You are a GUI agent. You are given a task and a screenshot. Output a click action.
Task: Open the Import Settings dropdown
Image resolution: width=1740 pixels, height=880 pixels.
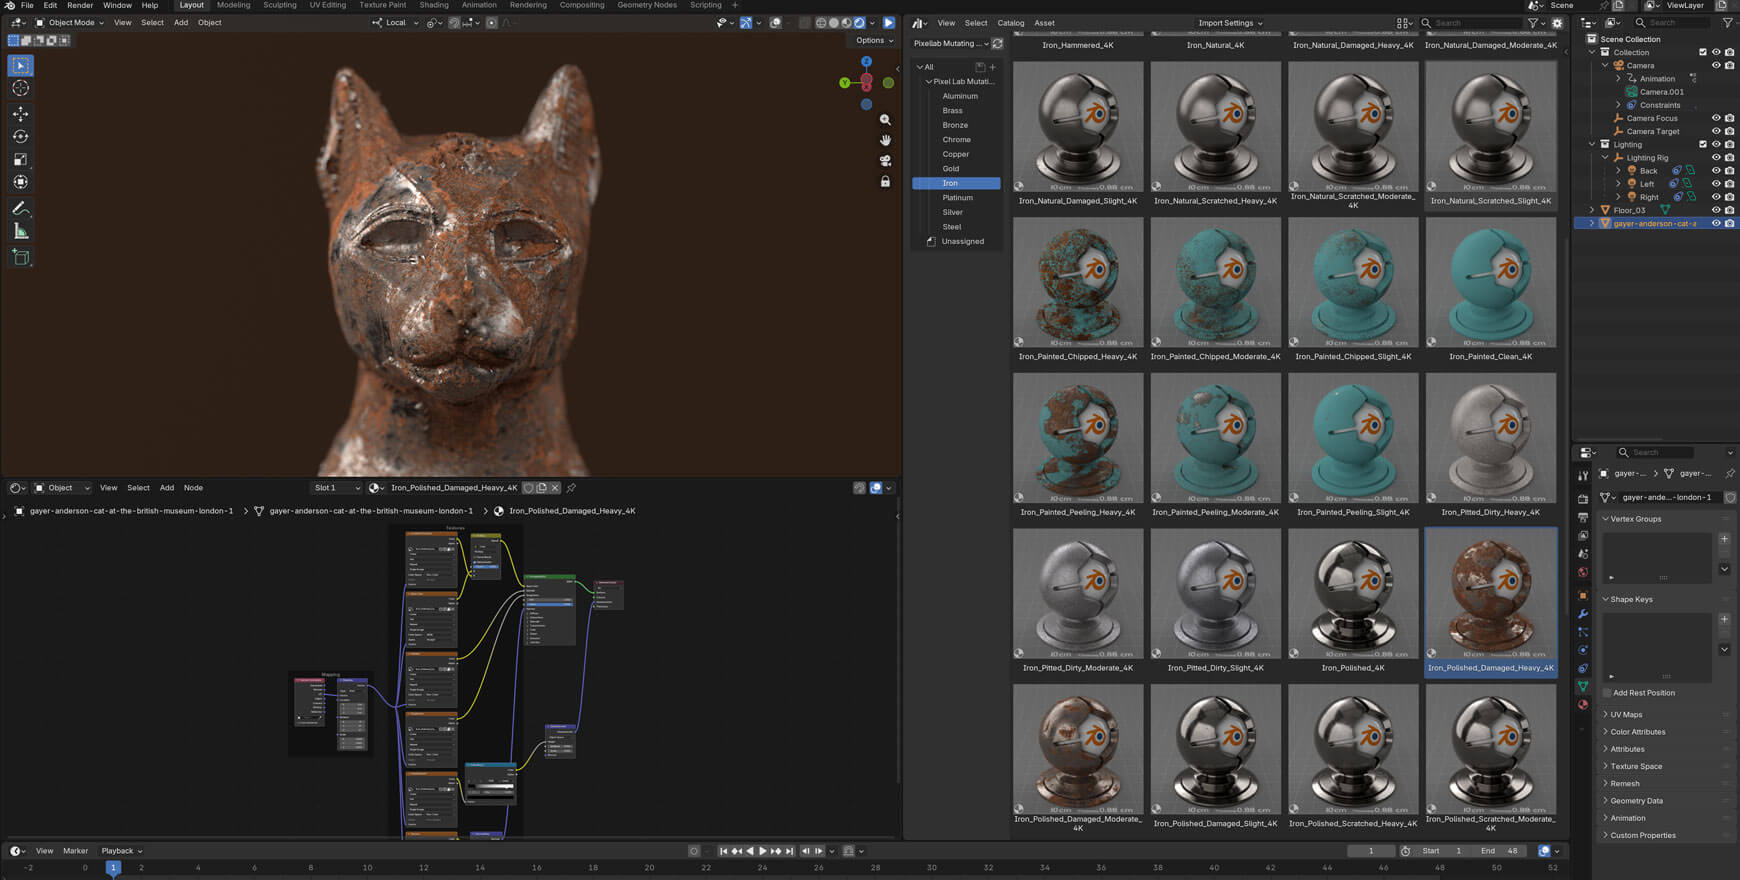pyautogui.click(x=1230, y=23)
